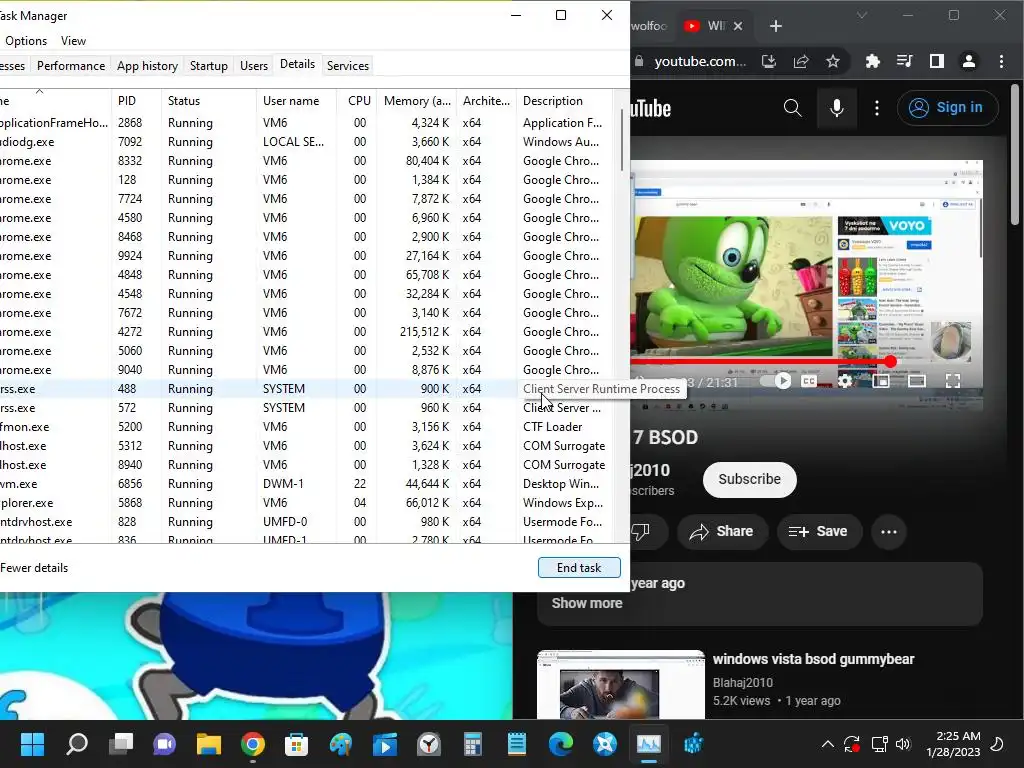
Task: Sort by CPU column header
Action: (x=358, y=101)
